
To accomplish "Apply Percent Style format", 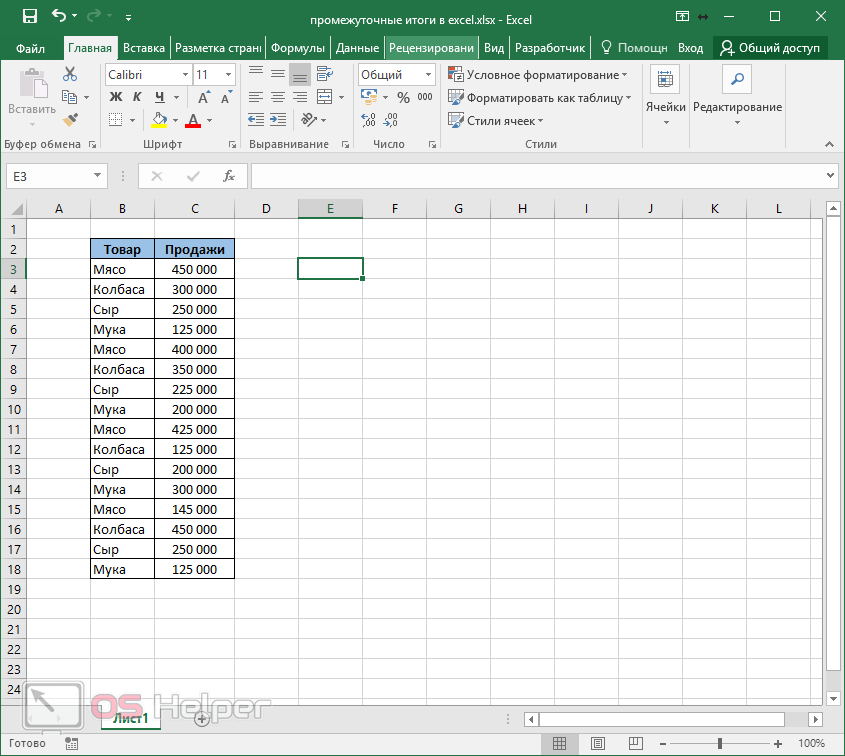I will coord(403,98).
